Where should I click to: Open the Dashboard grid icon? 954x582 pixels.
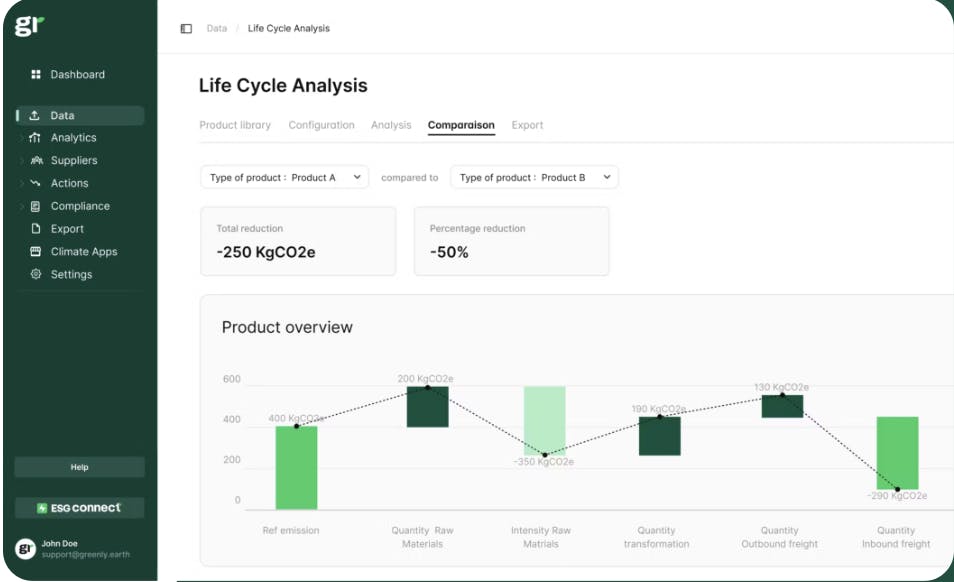[37, 74]
